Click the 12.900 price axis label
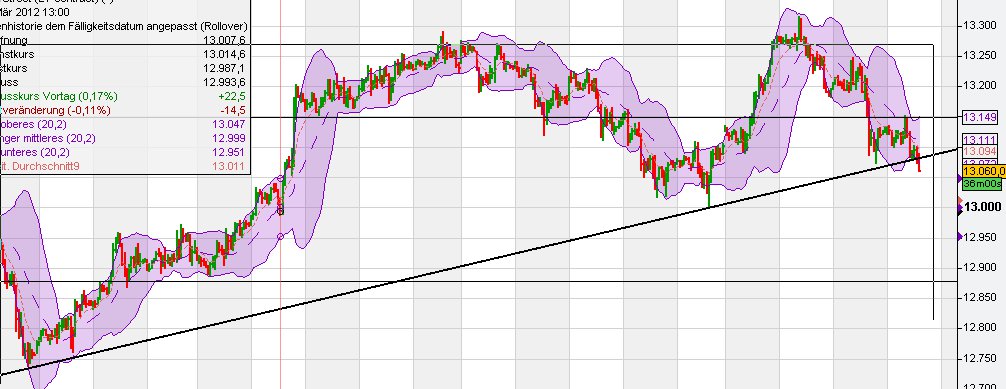Screen dimensions: 1006x389 coord(979,267)
